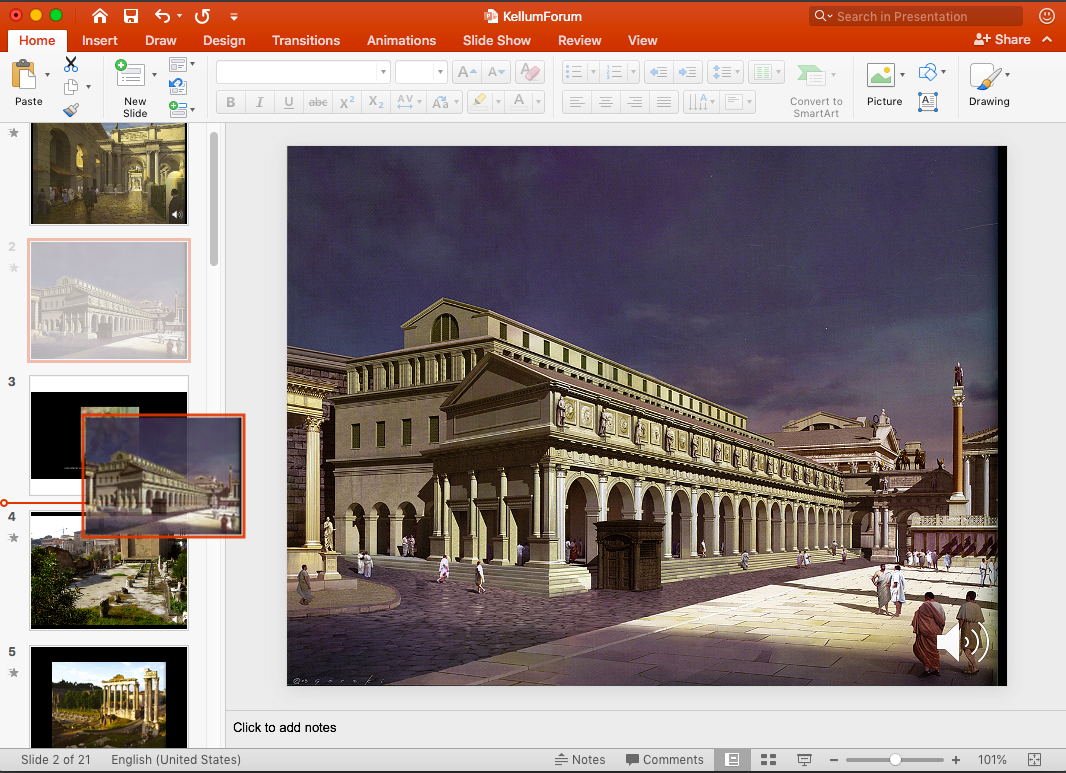Open the Draw tab
1066x773 pixels.
(160, 40)
